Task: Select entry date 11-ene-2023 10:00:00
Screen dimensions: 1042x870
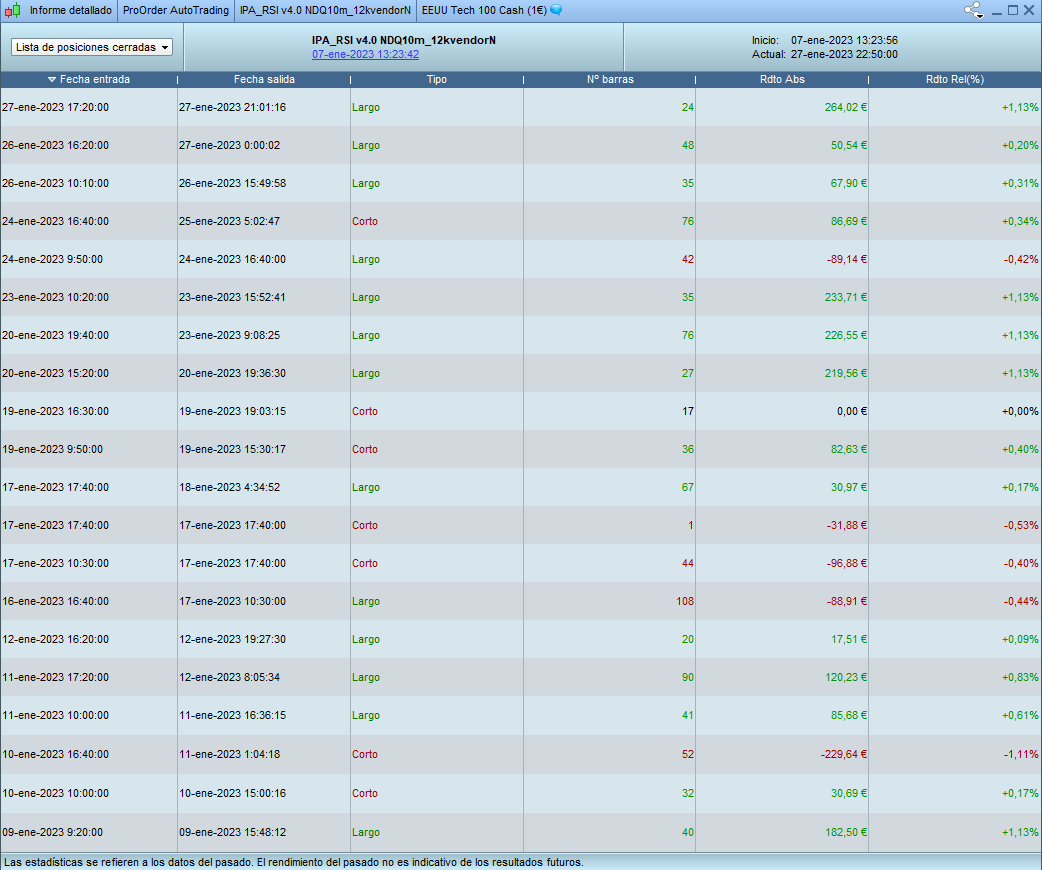Action: (x=56, y=715)
